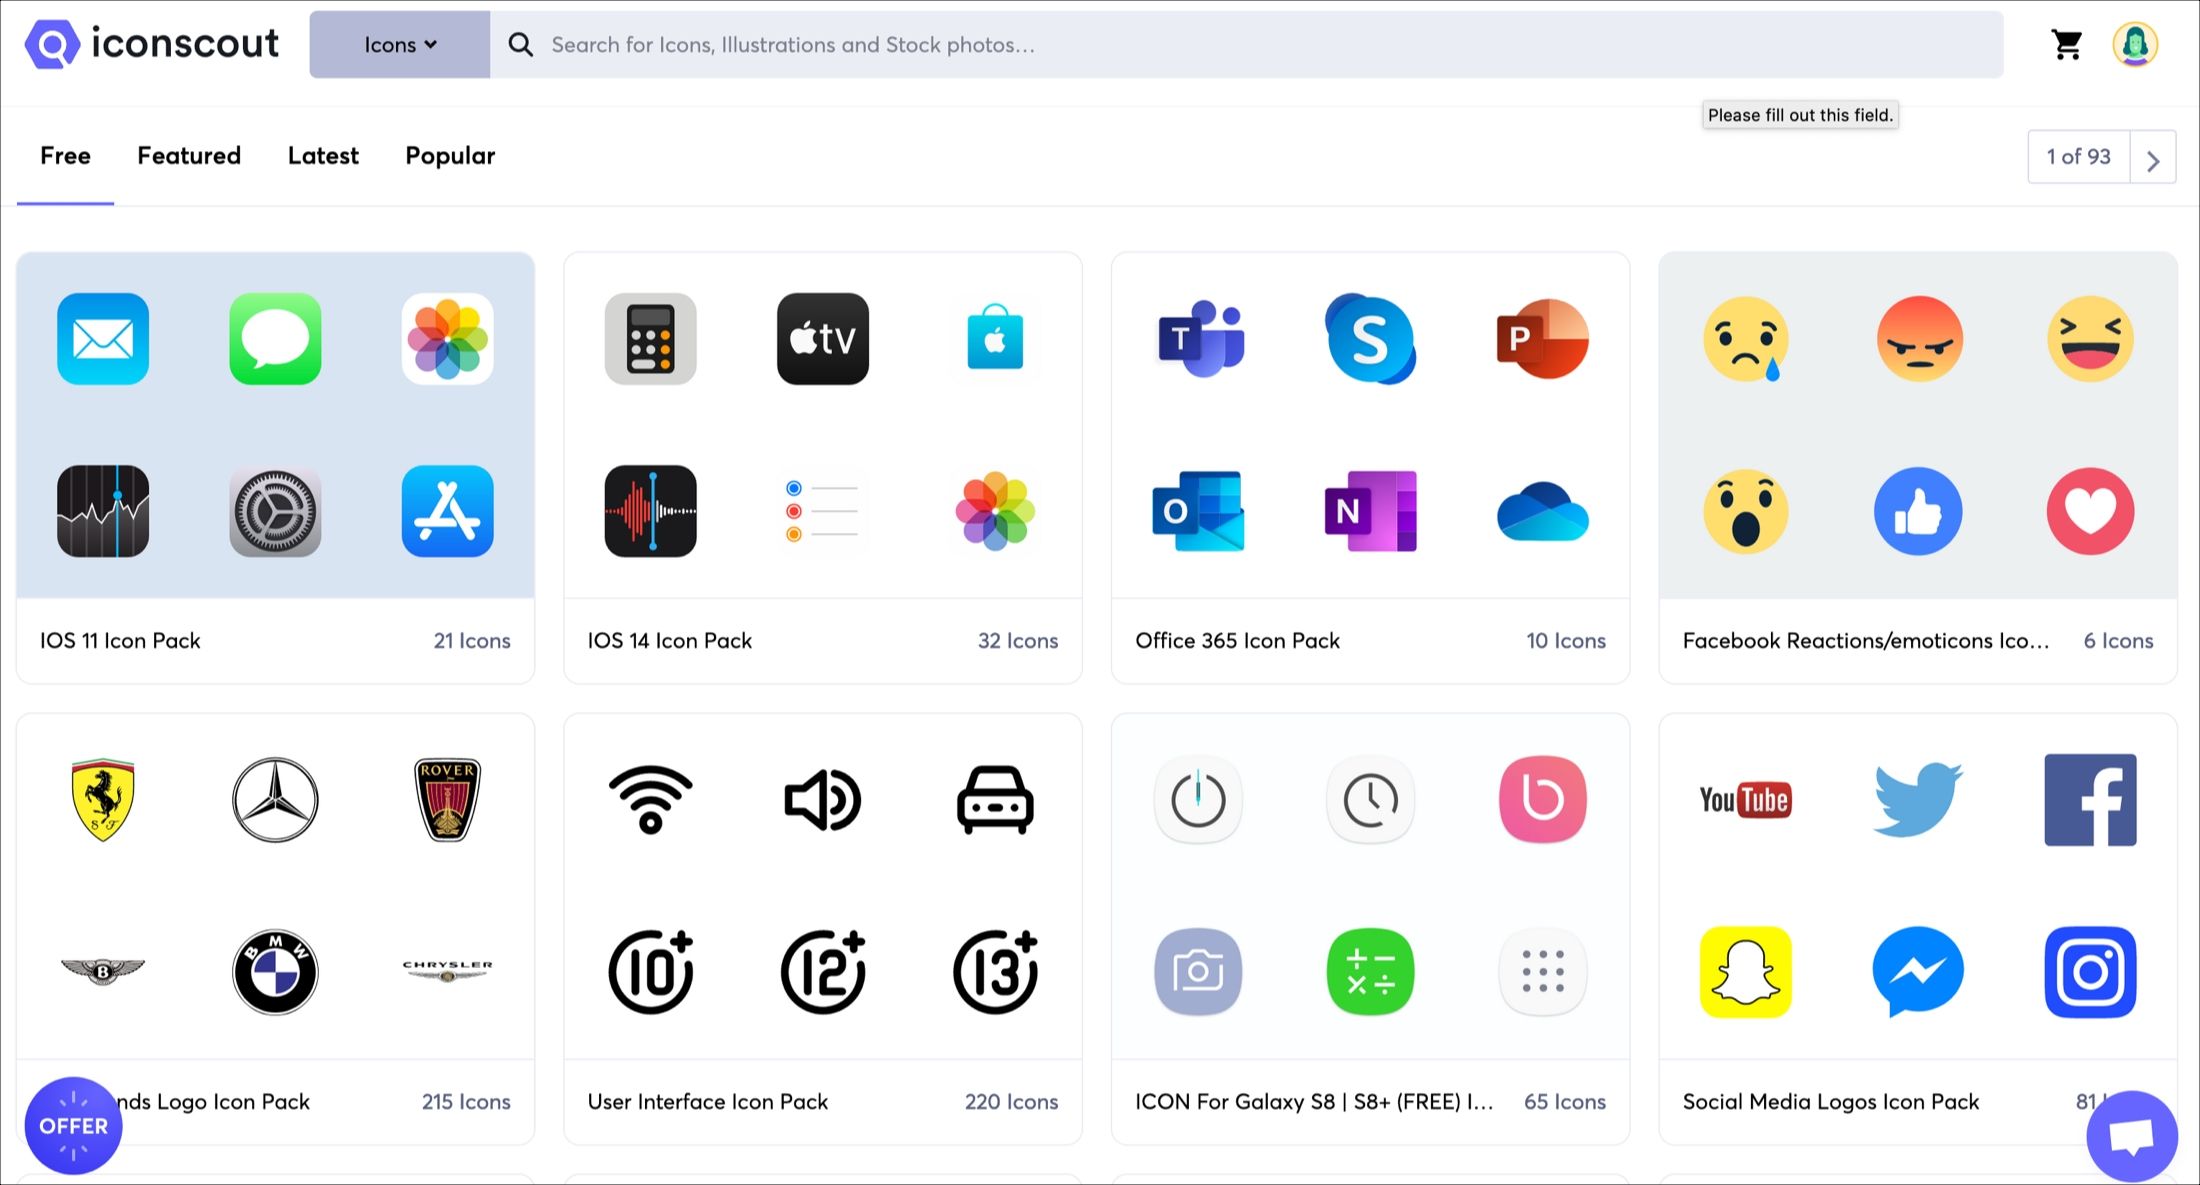Click the Iconscout logo
Viewport: 2200px width, 1185px height.
click(x=152, y=44)
